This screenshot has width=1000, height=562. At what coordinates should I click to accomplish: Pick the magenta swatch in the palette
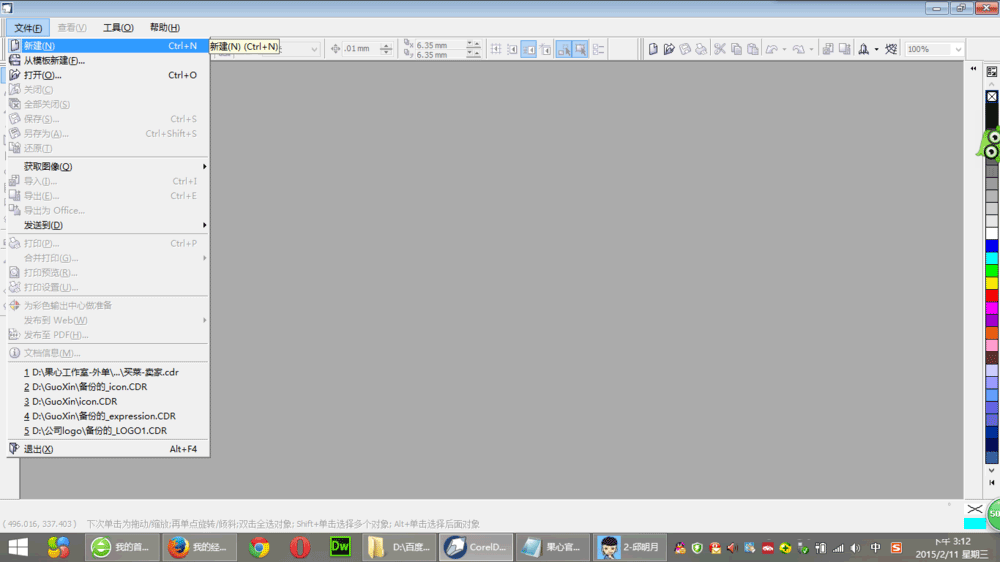click(x=992, y=307)
